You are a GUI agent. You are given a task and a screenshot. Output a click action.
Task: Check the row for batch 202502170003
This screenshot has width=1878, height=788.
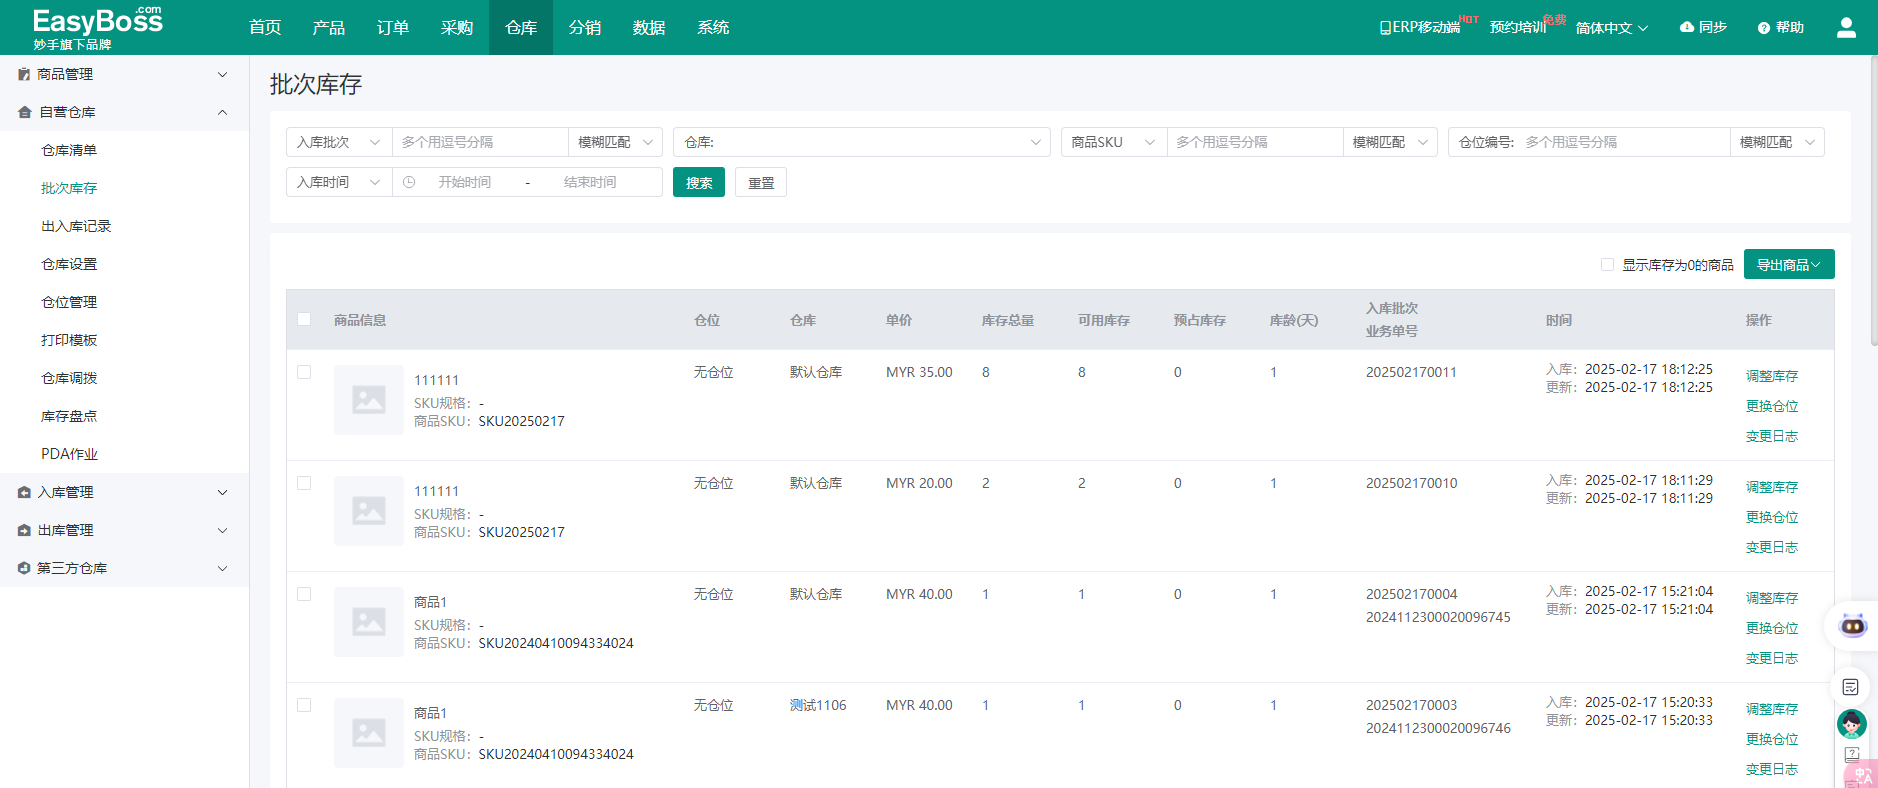pos(304,705)
